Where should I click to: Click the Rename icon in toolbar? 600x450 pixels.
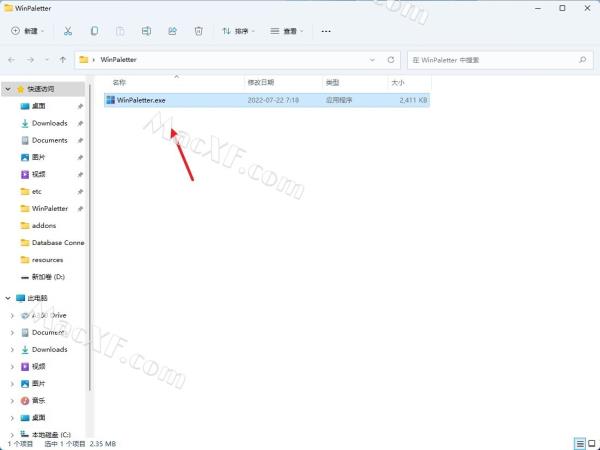(146, 31)
